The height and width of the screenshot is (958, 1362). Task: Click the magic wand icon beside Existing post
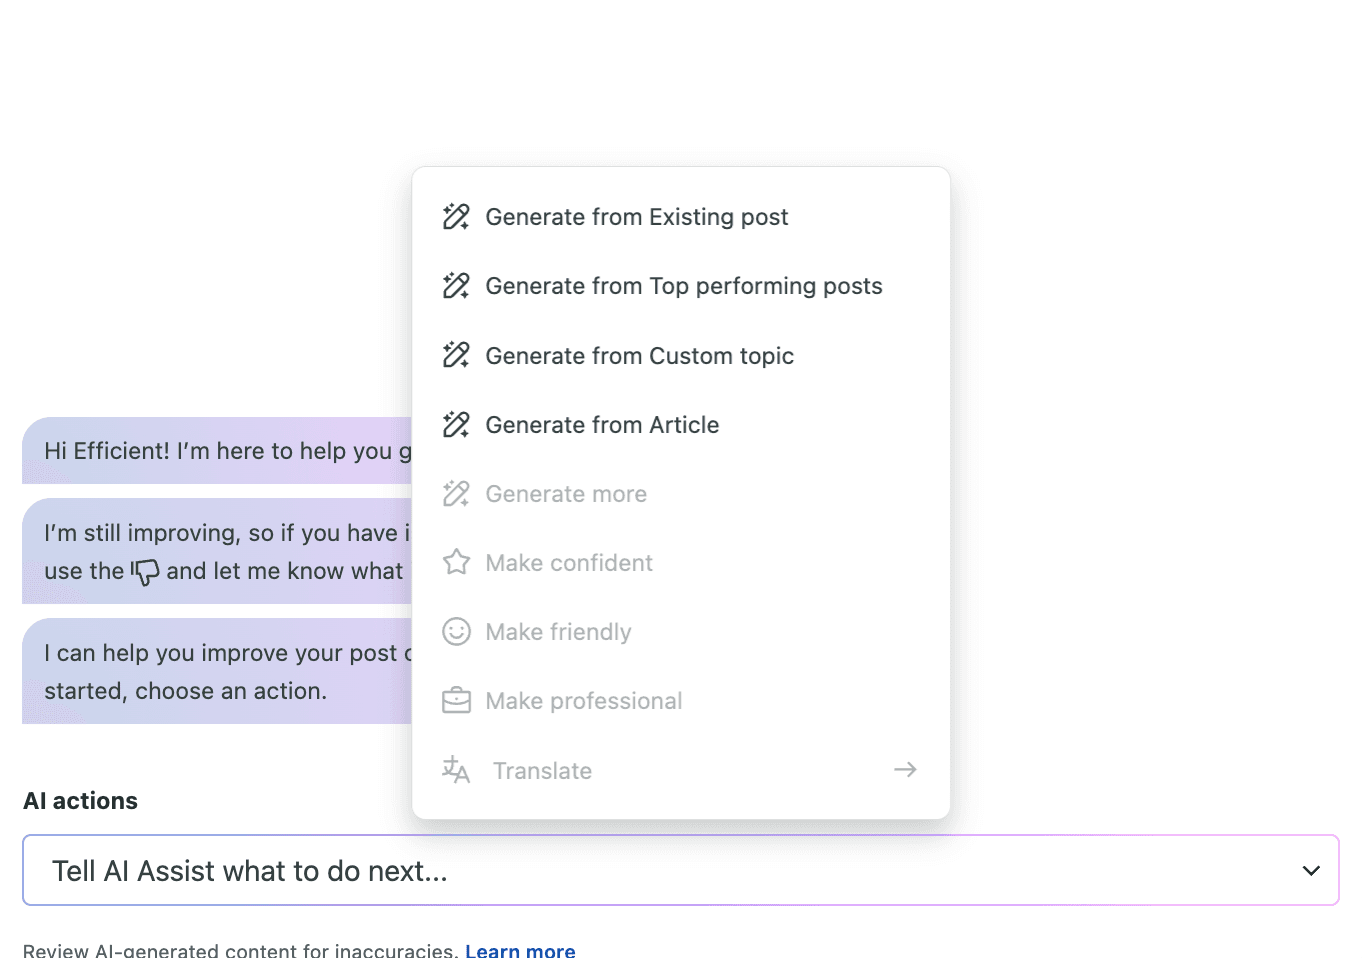click(456, 217)
